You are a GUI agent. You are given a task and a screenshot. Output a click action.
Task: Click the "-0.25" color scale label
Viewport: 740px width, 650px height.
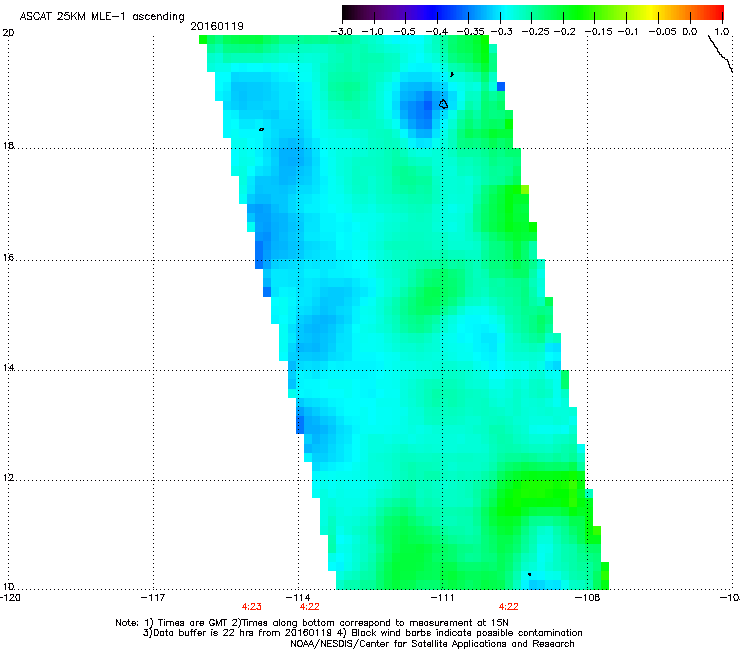[536, 32]
